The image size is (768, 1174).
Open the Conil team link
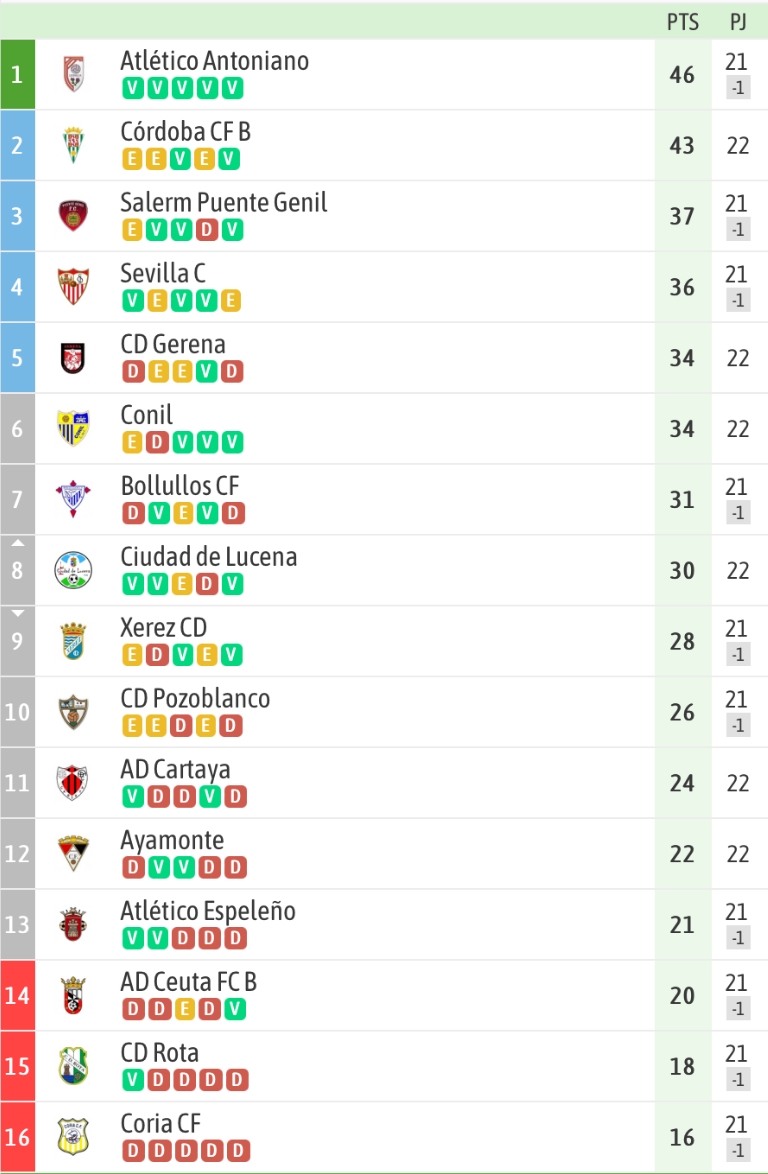coord(147,415)
